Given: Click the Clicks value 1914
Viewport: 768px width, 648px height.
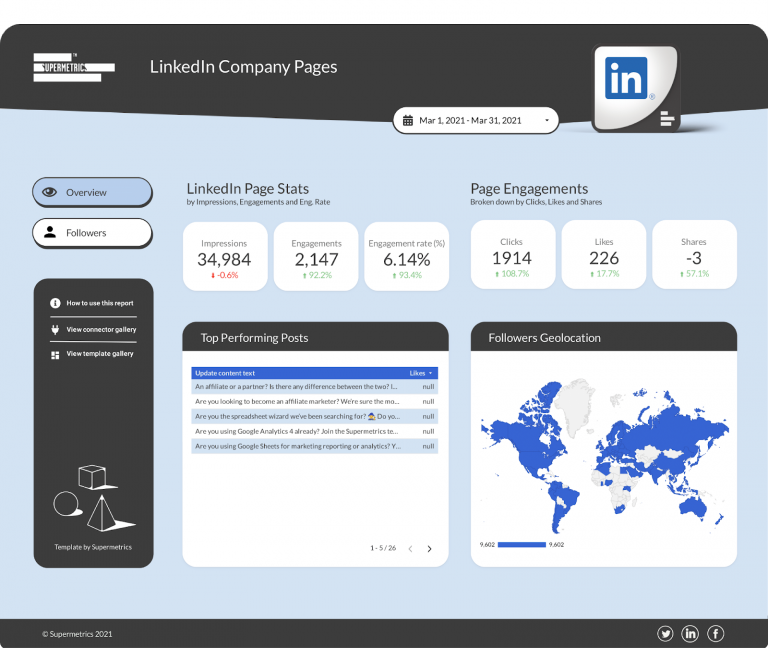Looking at the screenshot, I should [x=512, y=258].
